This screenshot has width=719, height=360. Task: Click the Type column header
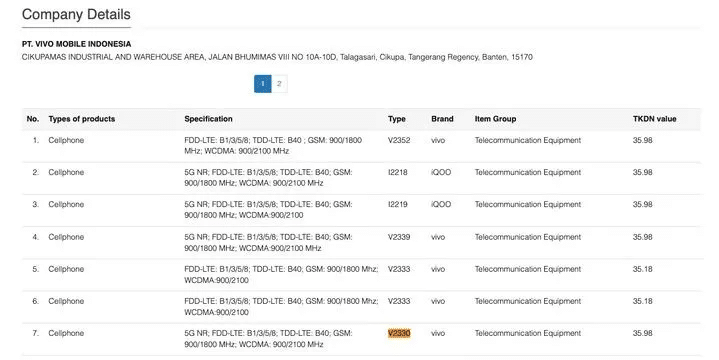(397, 119)
